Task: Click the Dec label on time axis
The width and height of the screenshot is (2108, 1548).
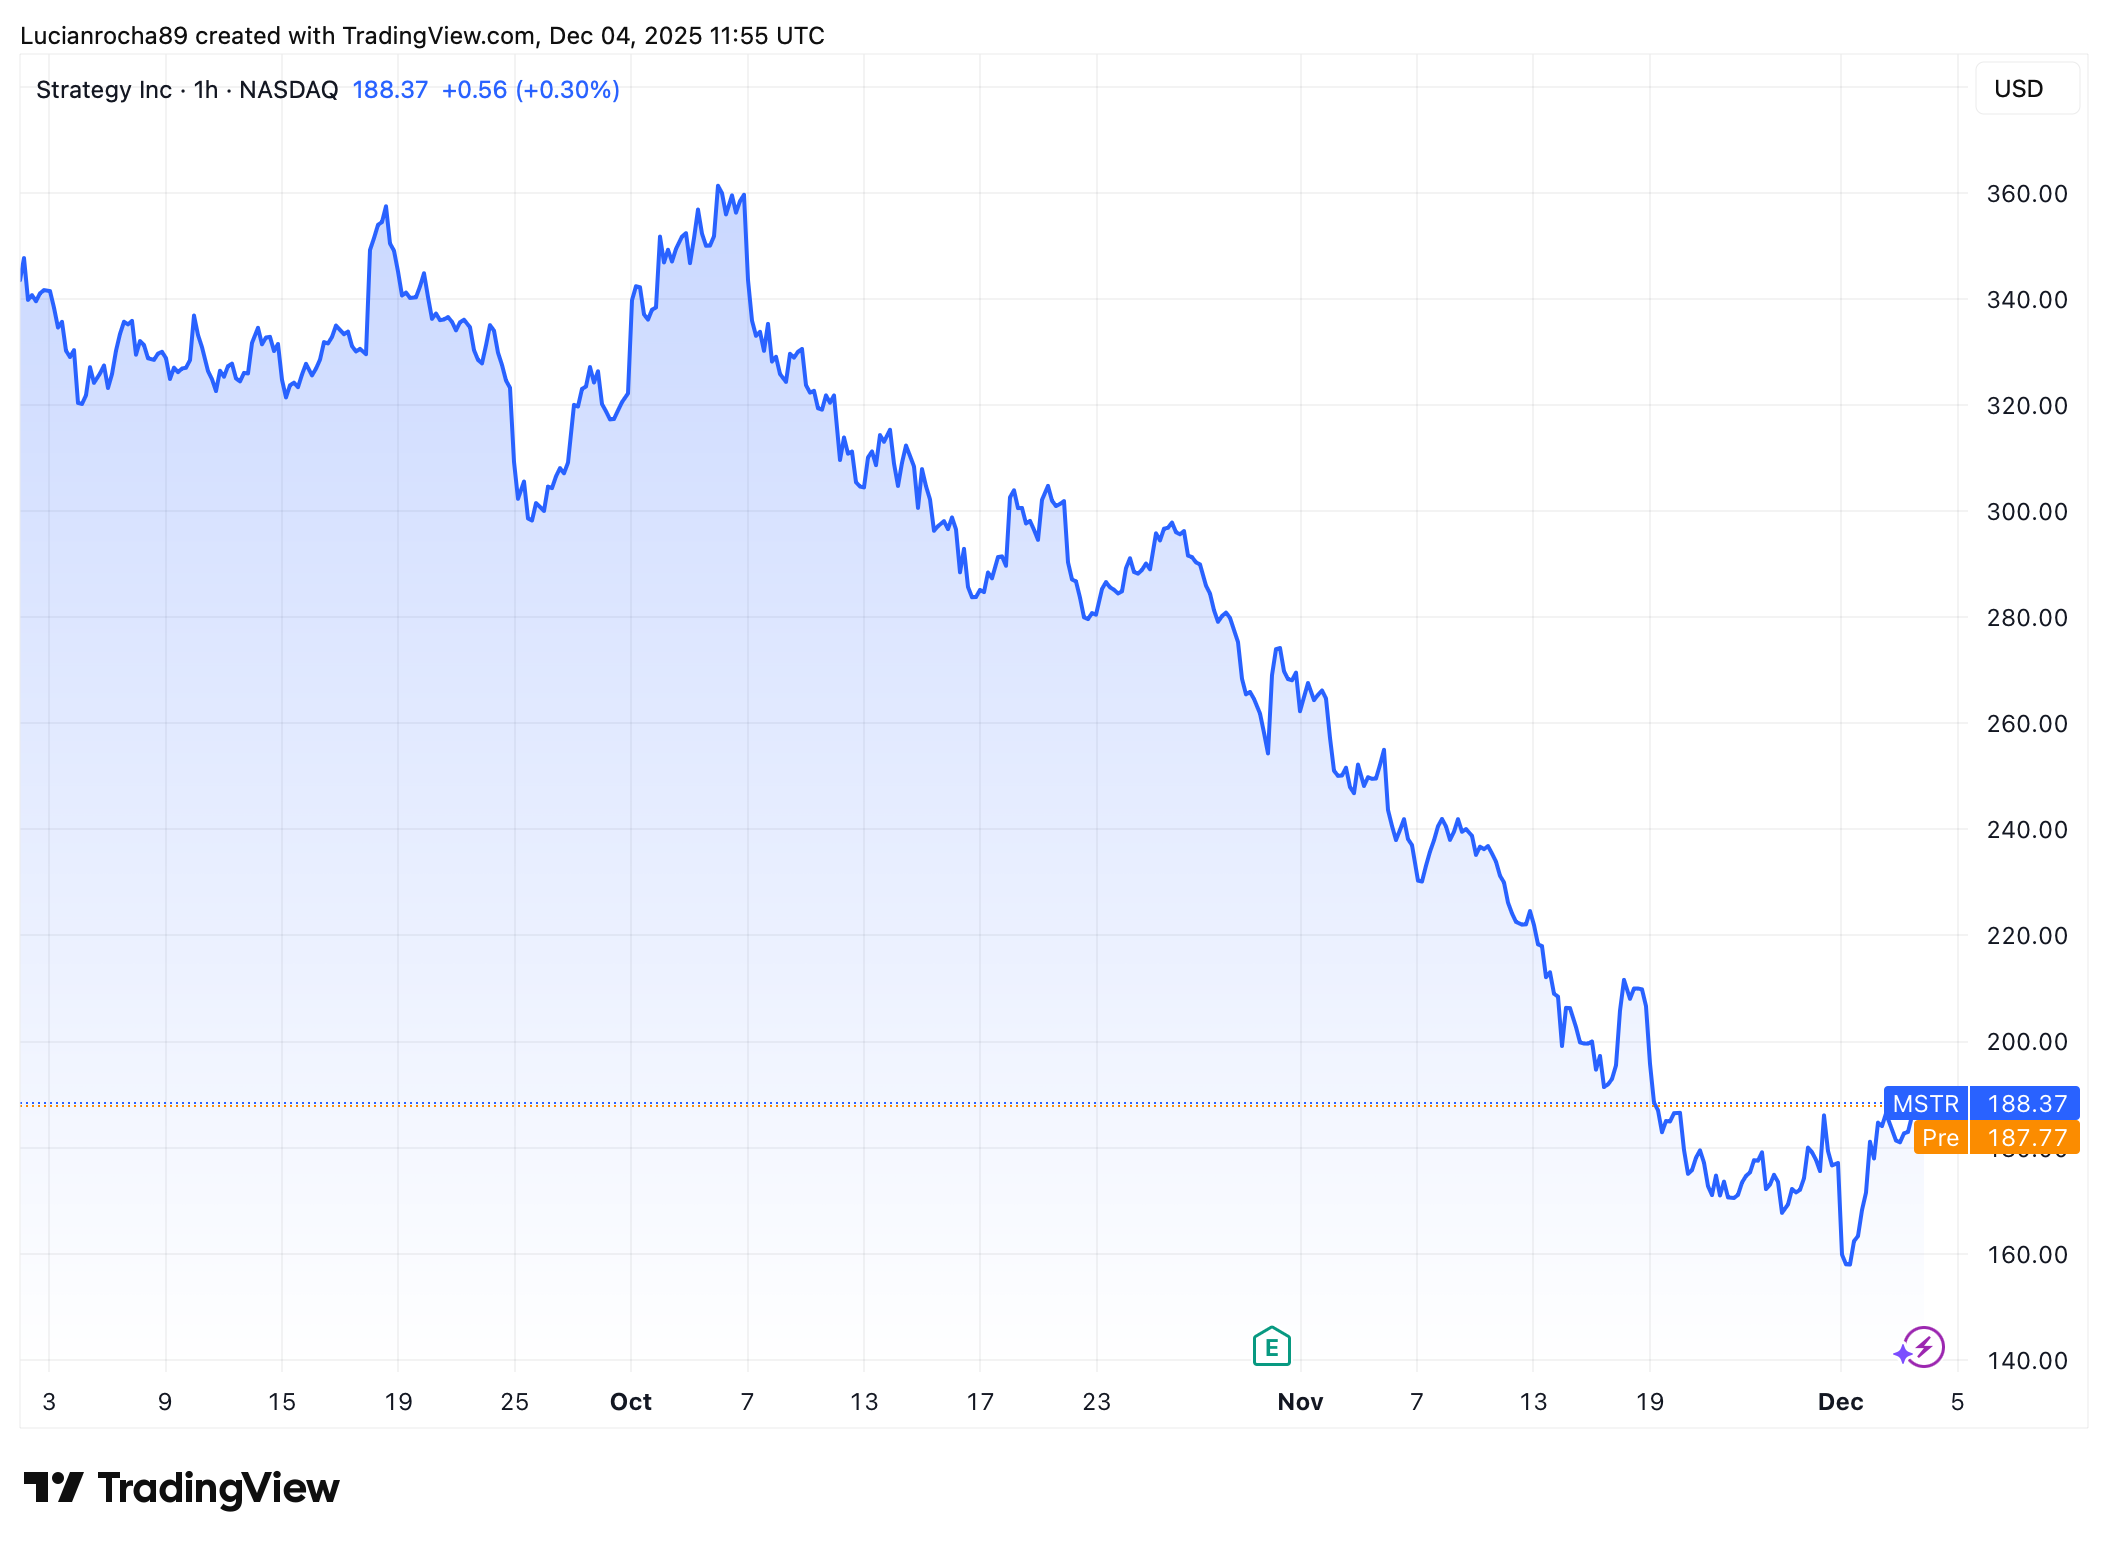Action: 1840,1402
